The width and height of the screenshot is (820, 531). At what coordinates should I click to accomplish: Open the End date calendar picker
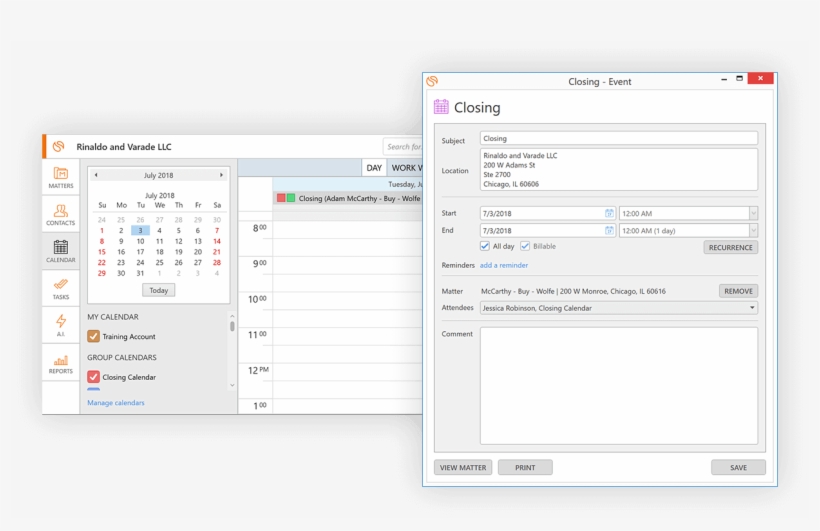coord(609,230)
